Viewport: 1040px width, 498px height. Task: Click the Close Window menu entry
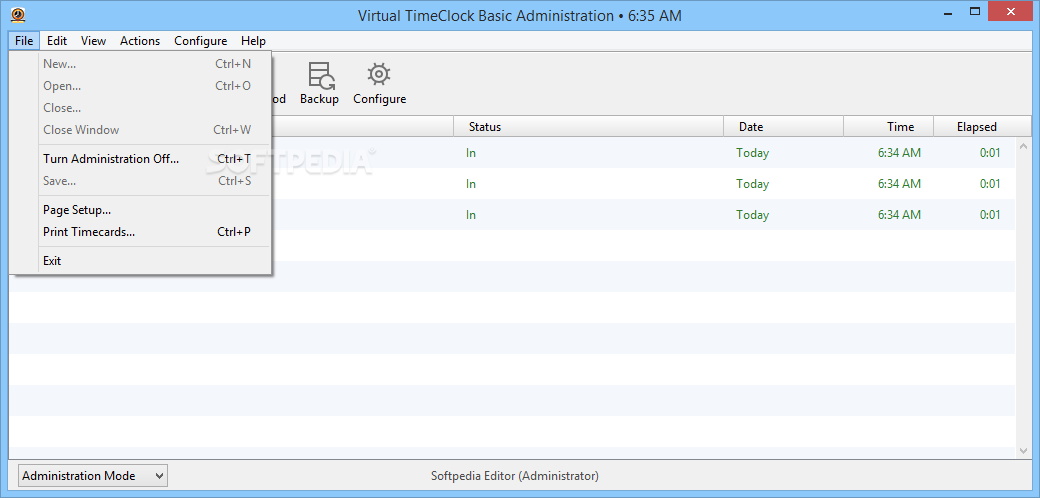click(140, 129)
